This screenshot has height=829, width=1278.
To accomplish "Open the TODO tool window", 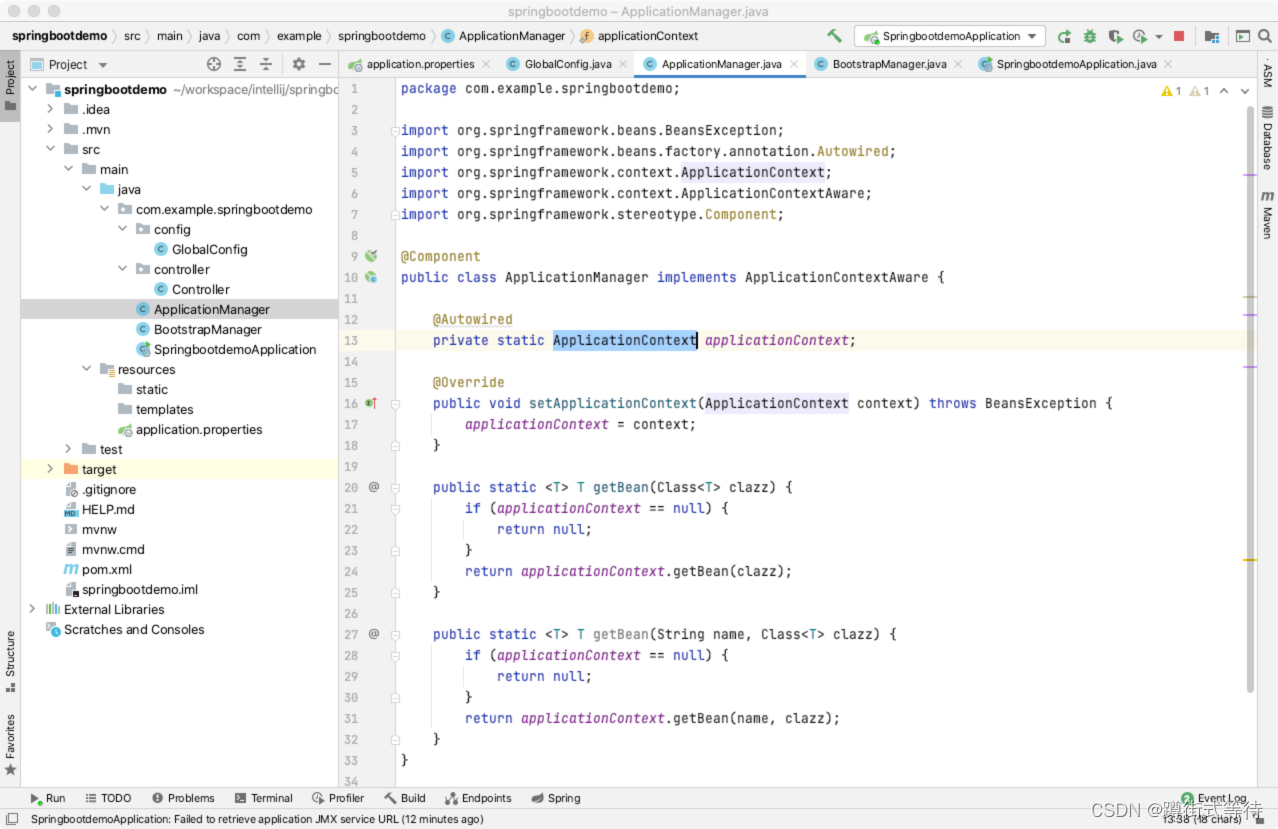I will click(x=108, y=798).
